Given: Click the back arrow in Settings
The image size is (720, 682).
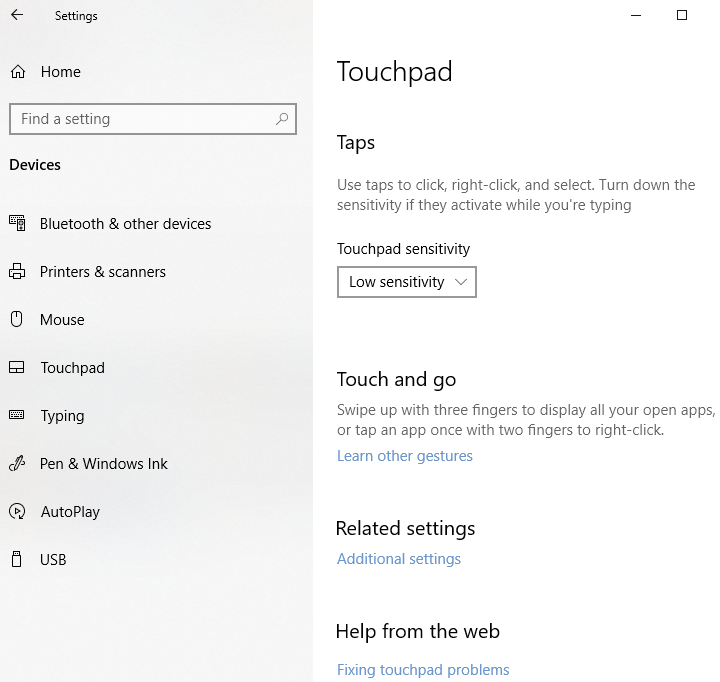Looking at the screenshot, I should [x=17, y=16].
